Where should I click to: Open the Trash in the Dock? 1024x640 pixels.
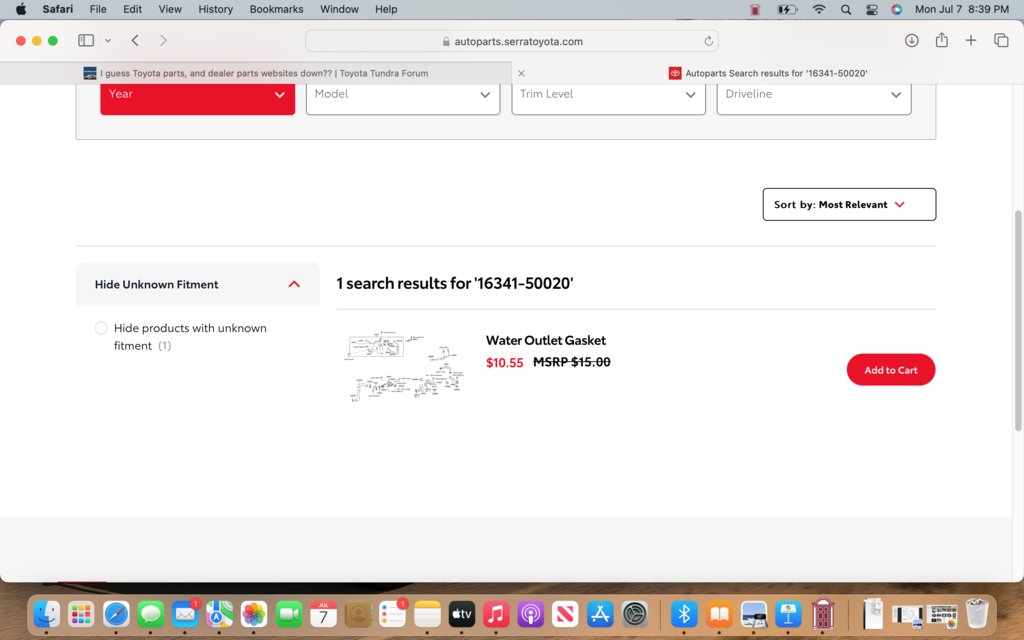coord(978,614)
